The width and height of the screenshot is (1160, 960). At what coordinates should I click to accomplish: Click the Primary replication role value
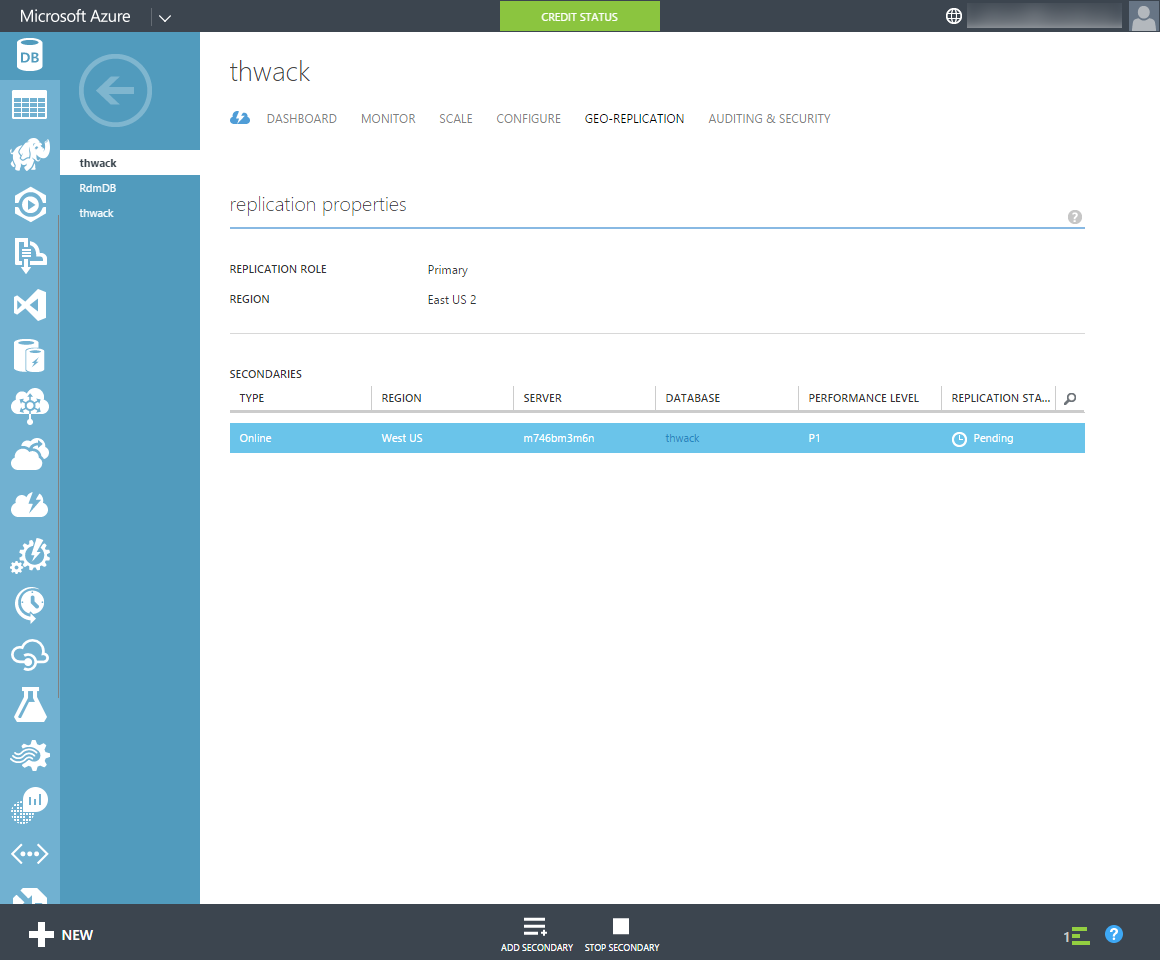(x=448, y=270)
